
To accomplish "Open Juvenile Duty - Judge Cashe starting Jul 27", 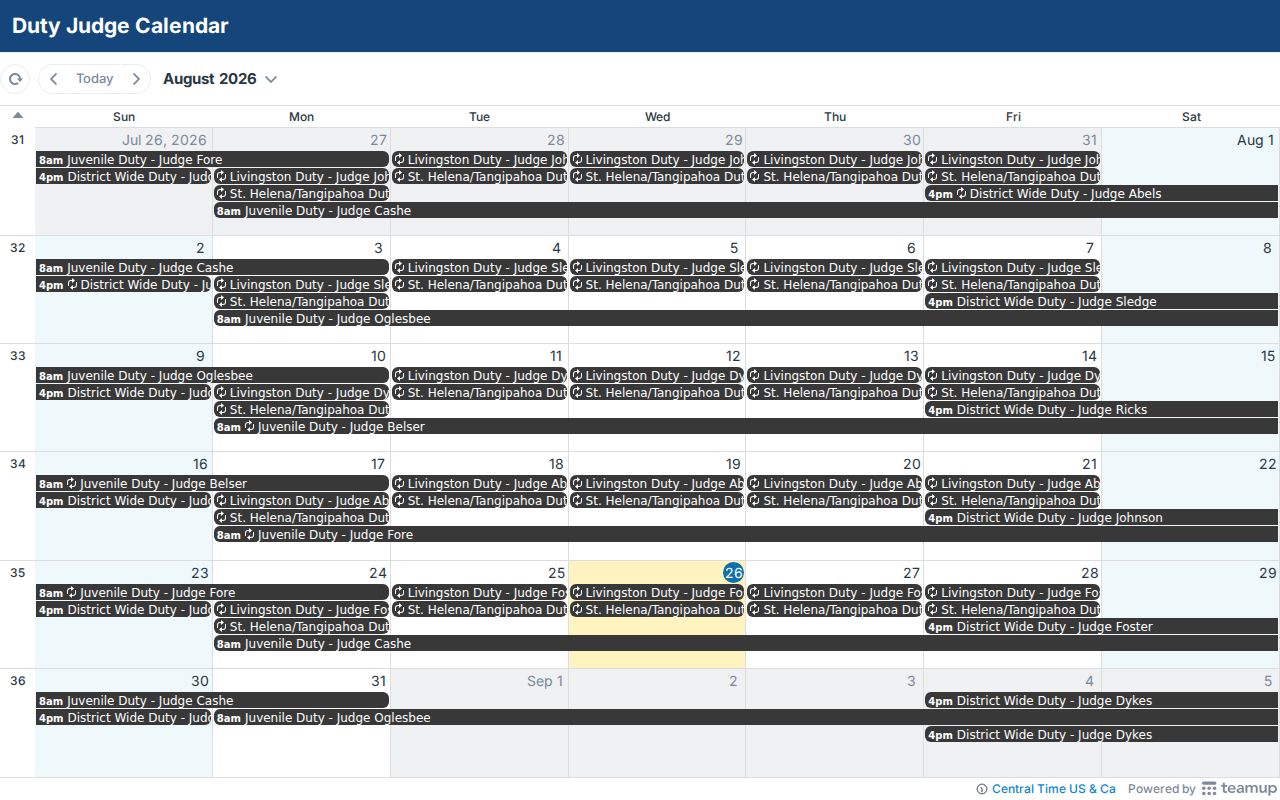I will click(746, 211).
